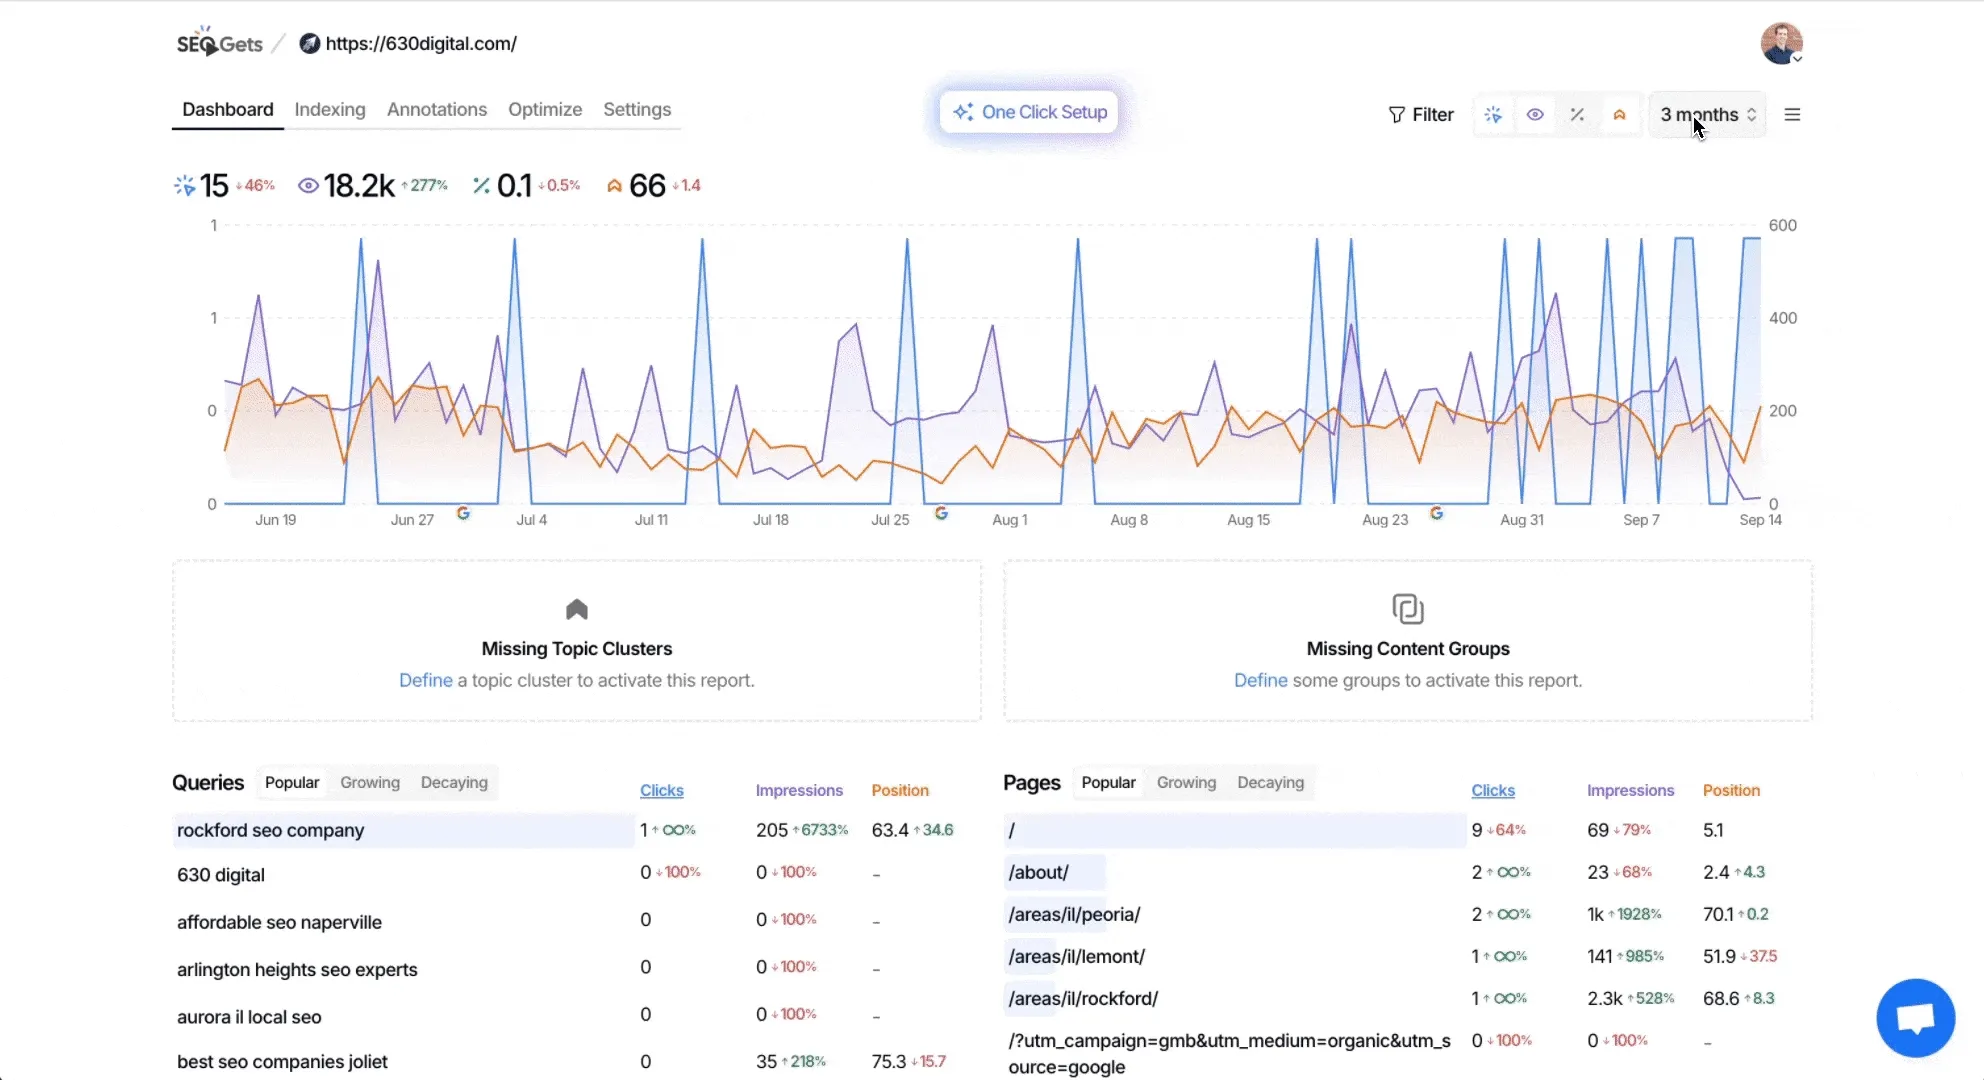1984x1080 pixels.
Task: Open the chat support bubble
Action: coord(1914,1017)
